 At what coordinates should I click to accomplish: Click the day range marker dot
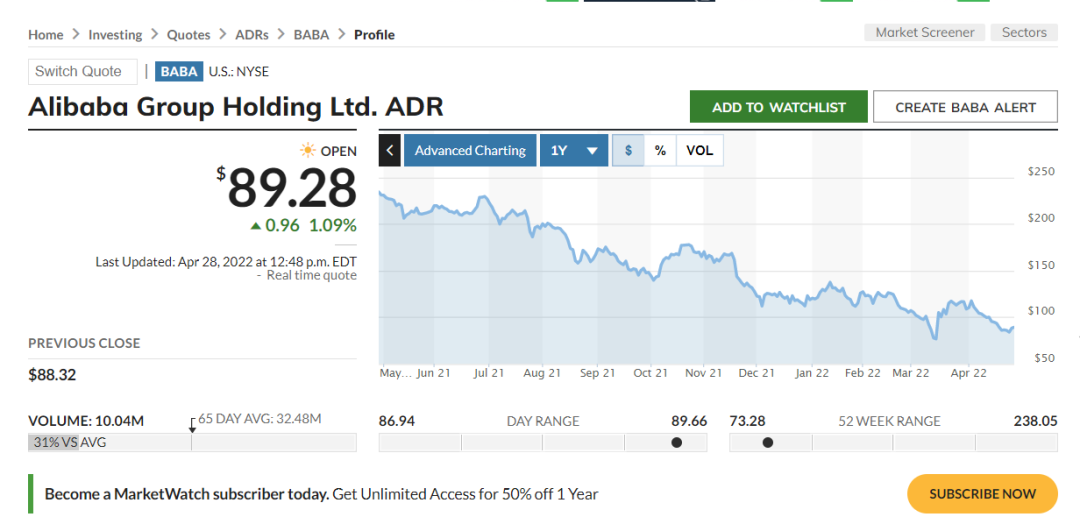pos(676,443)
